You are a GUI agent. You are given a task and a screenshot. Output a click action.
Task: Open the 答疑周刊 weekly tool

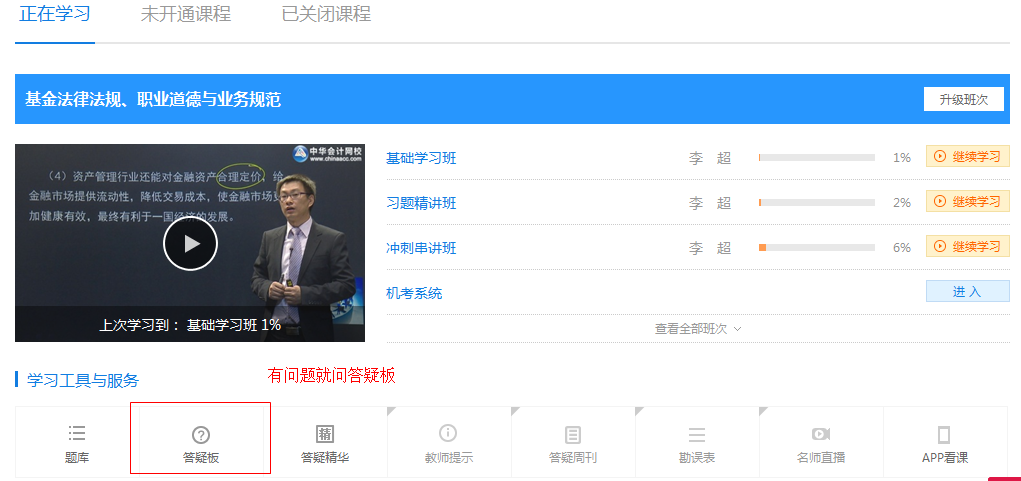(573, 443)
